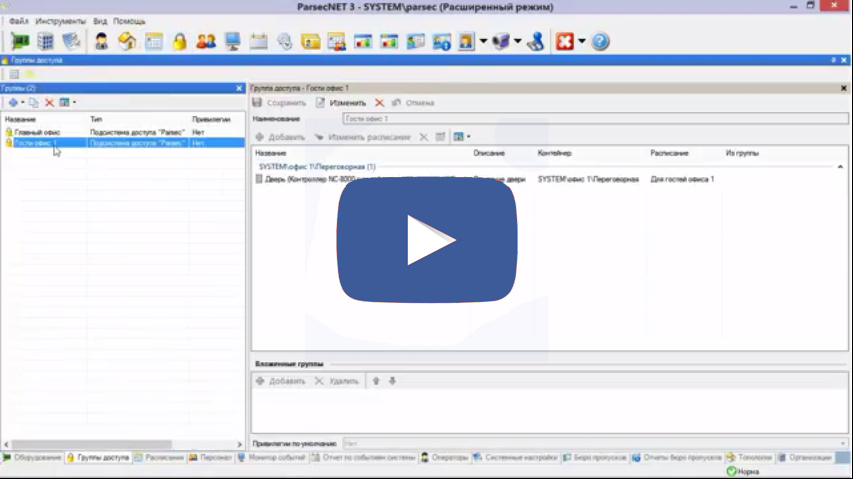The height and width of the screenshot is (479, 853).
Task: Select the Дверь controller row
Action: [x=549, y=179]
